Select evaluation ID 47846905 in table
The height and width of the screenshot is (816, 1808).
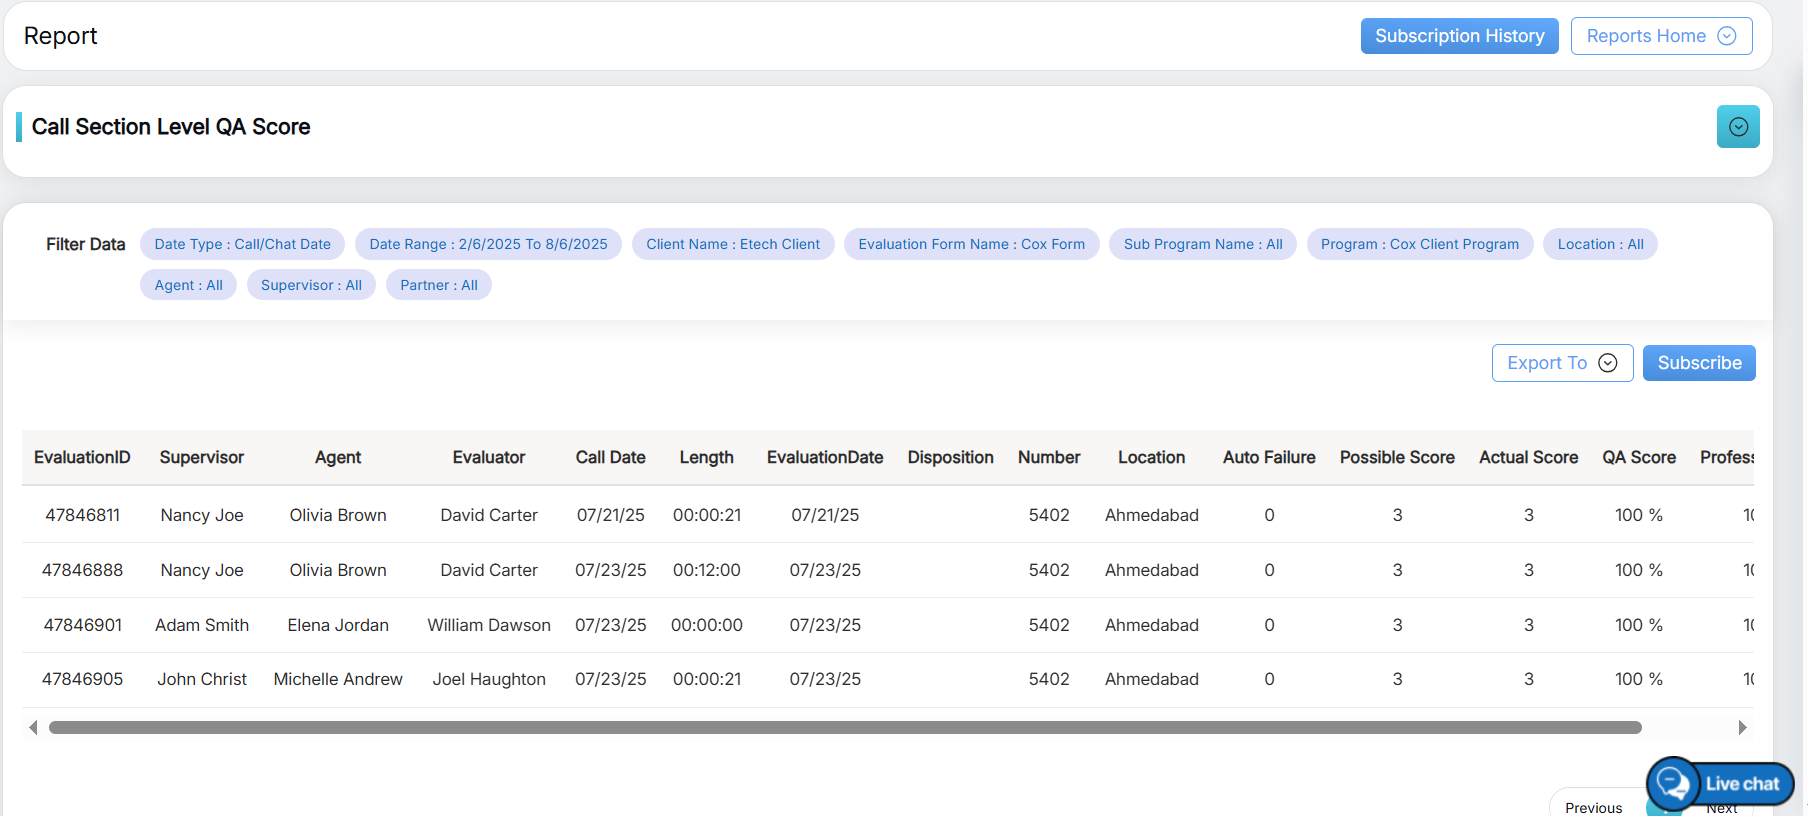coord(82,679)
